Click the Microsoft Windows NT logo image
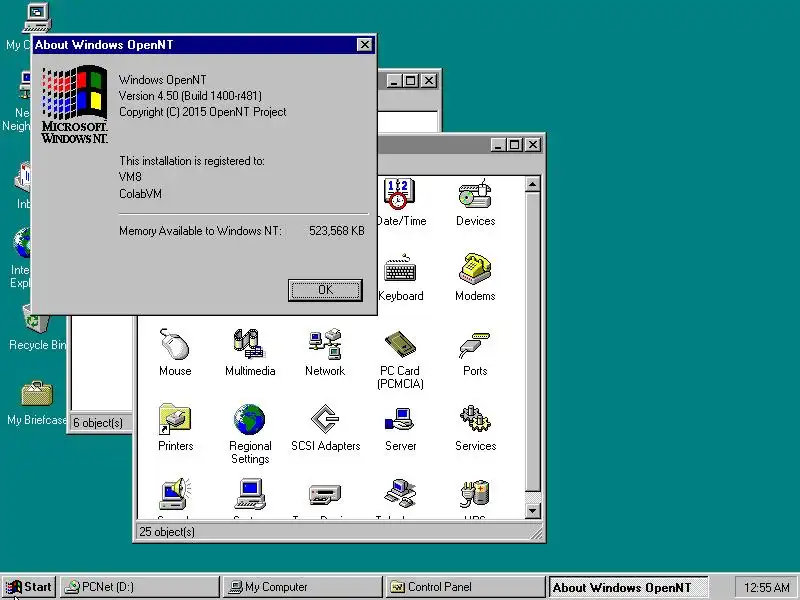800x600 pixels. [x=74, y=104]
